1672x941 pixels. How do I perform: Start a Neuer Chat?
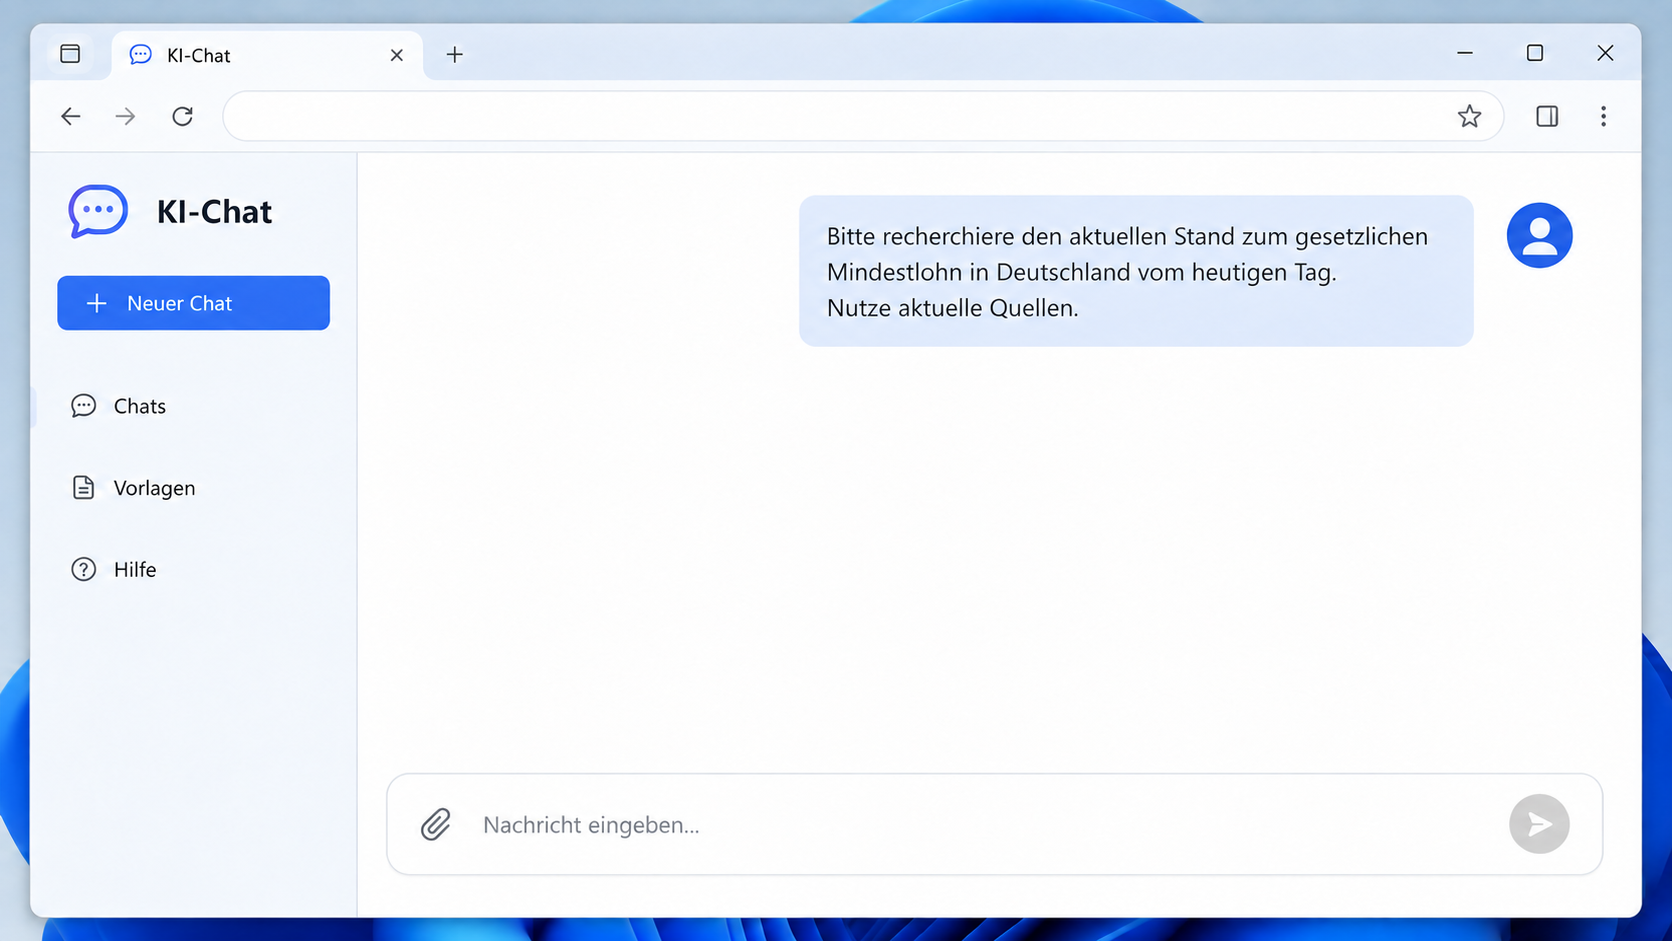(193, 303)
